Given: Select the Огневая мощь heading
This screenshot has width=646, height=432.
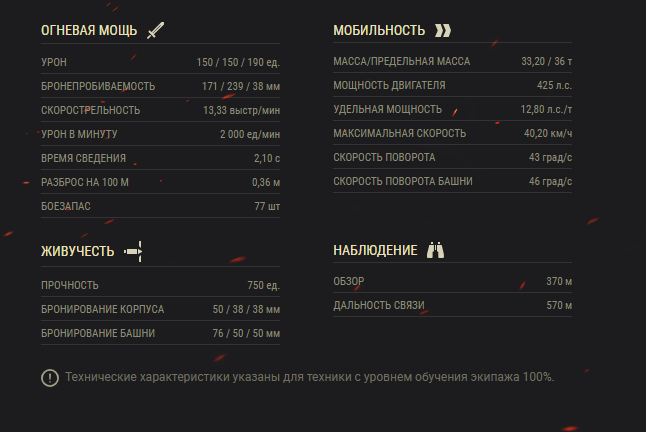Looking at the screenshot, I should point(89,30).
